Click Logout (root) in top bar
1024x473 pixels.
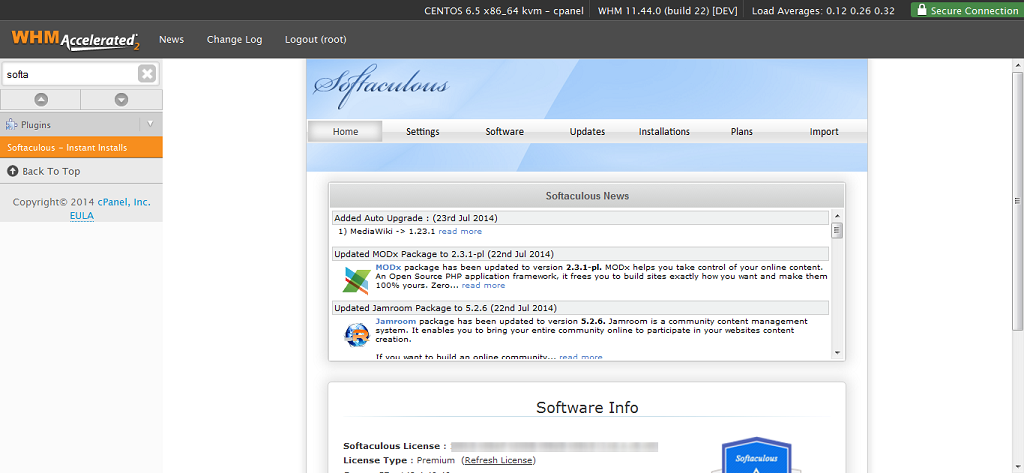tap(315, 40)
